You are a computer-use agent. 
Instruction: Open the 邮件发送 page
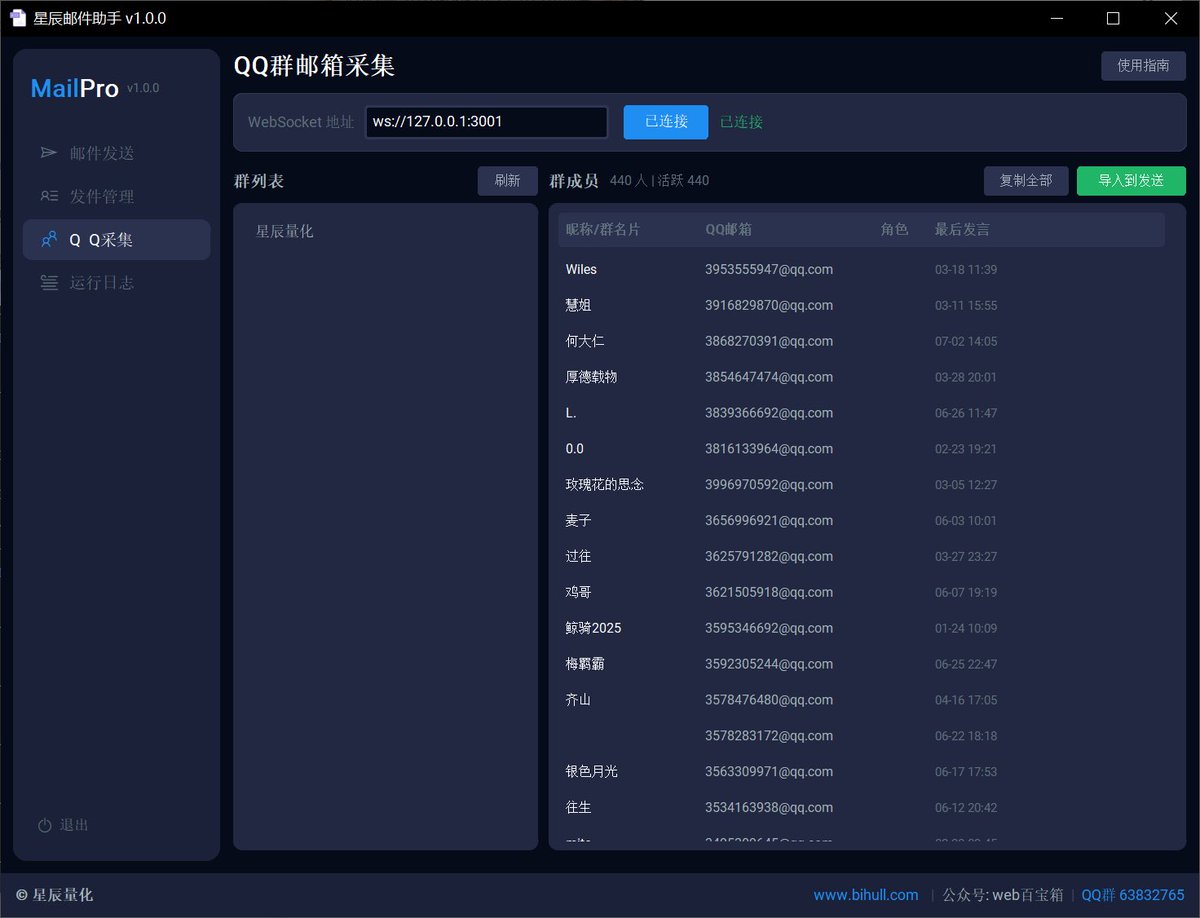click(x=117, y=153)
